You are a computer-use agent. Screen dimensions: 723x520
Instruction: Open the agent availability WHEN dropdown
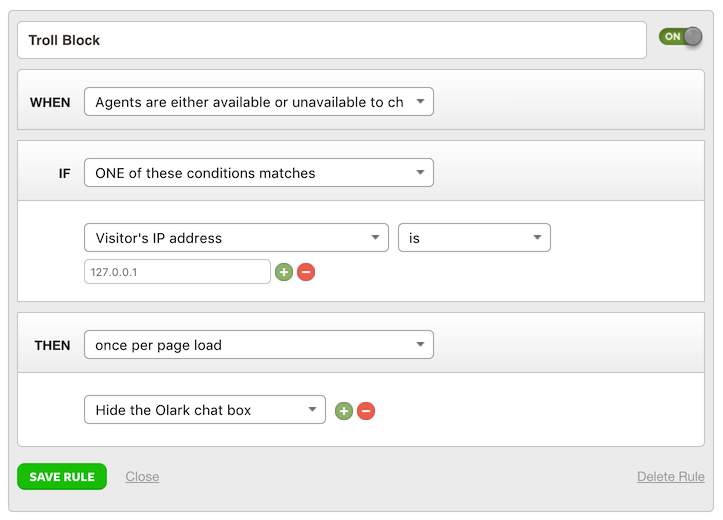(259, 102)
